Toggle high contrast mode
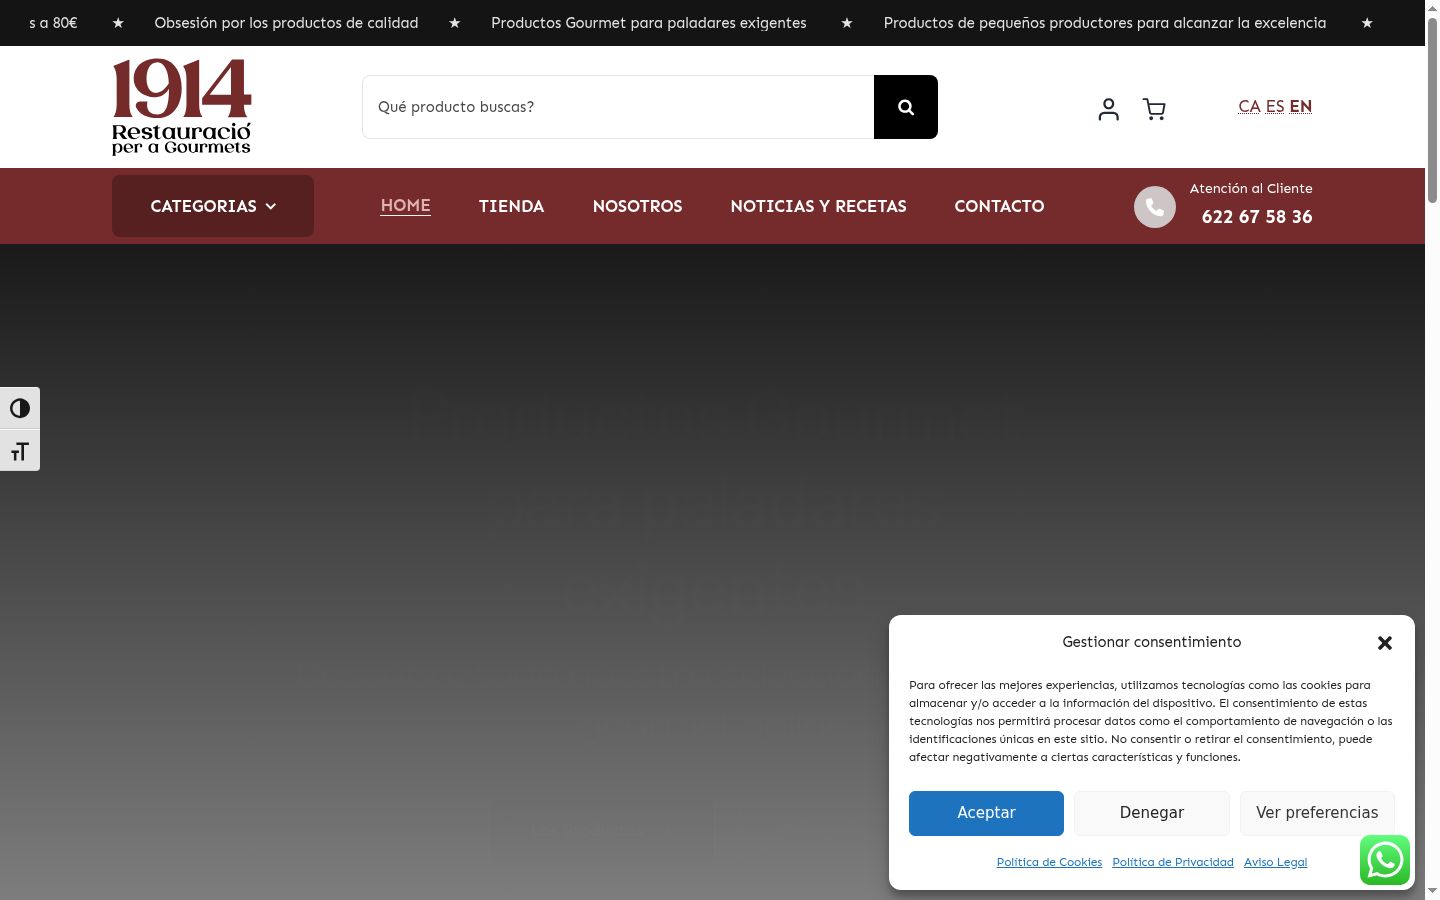The height and width of the screenshot is (900, 1440). 20,408
